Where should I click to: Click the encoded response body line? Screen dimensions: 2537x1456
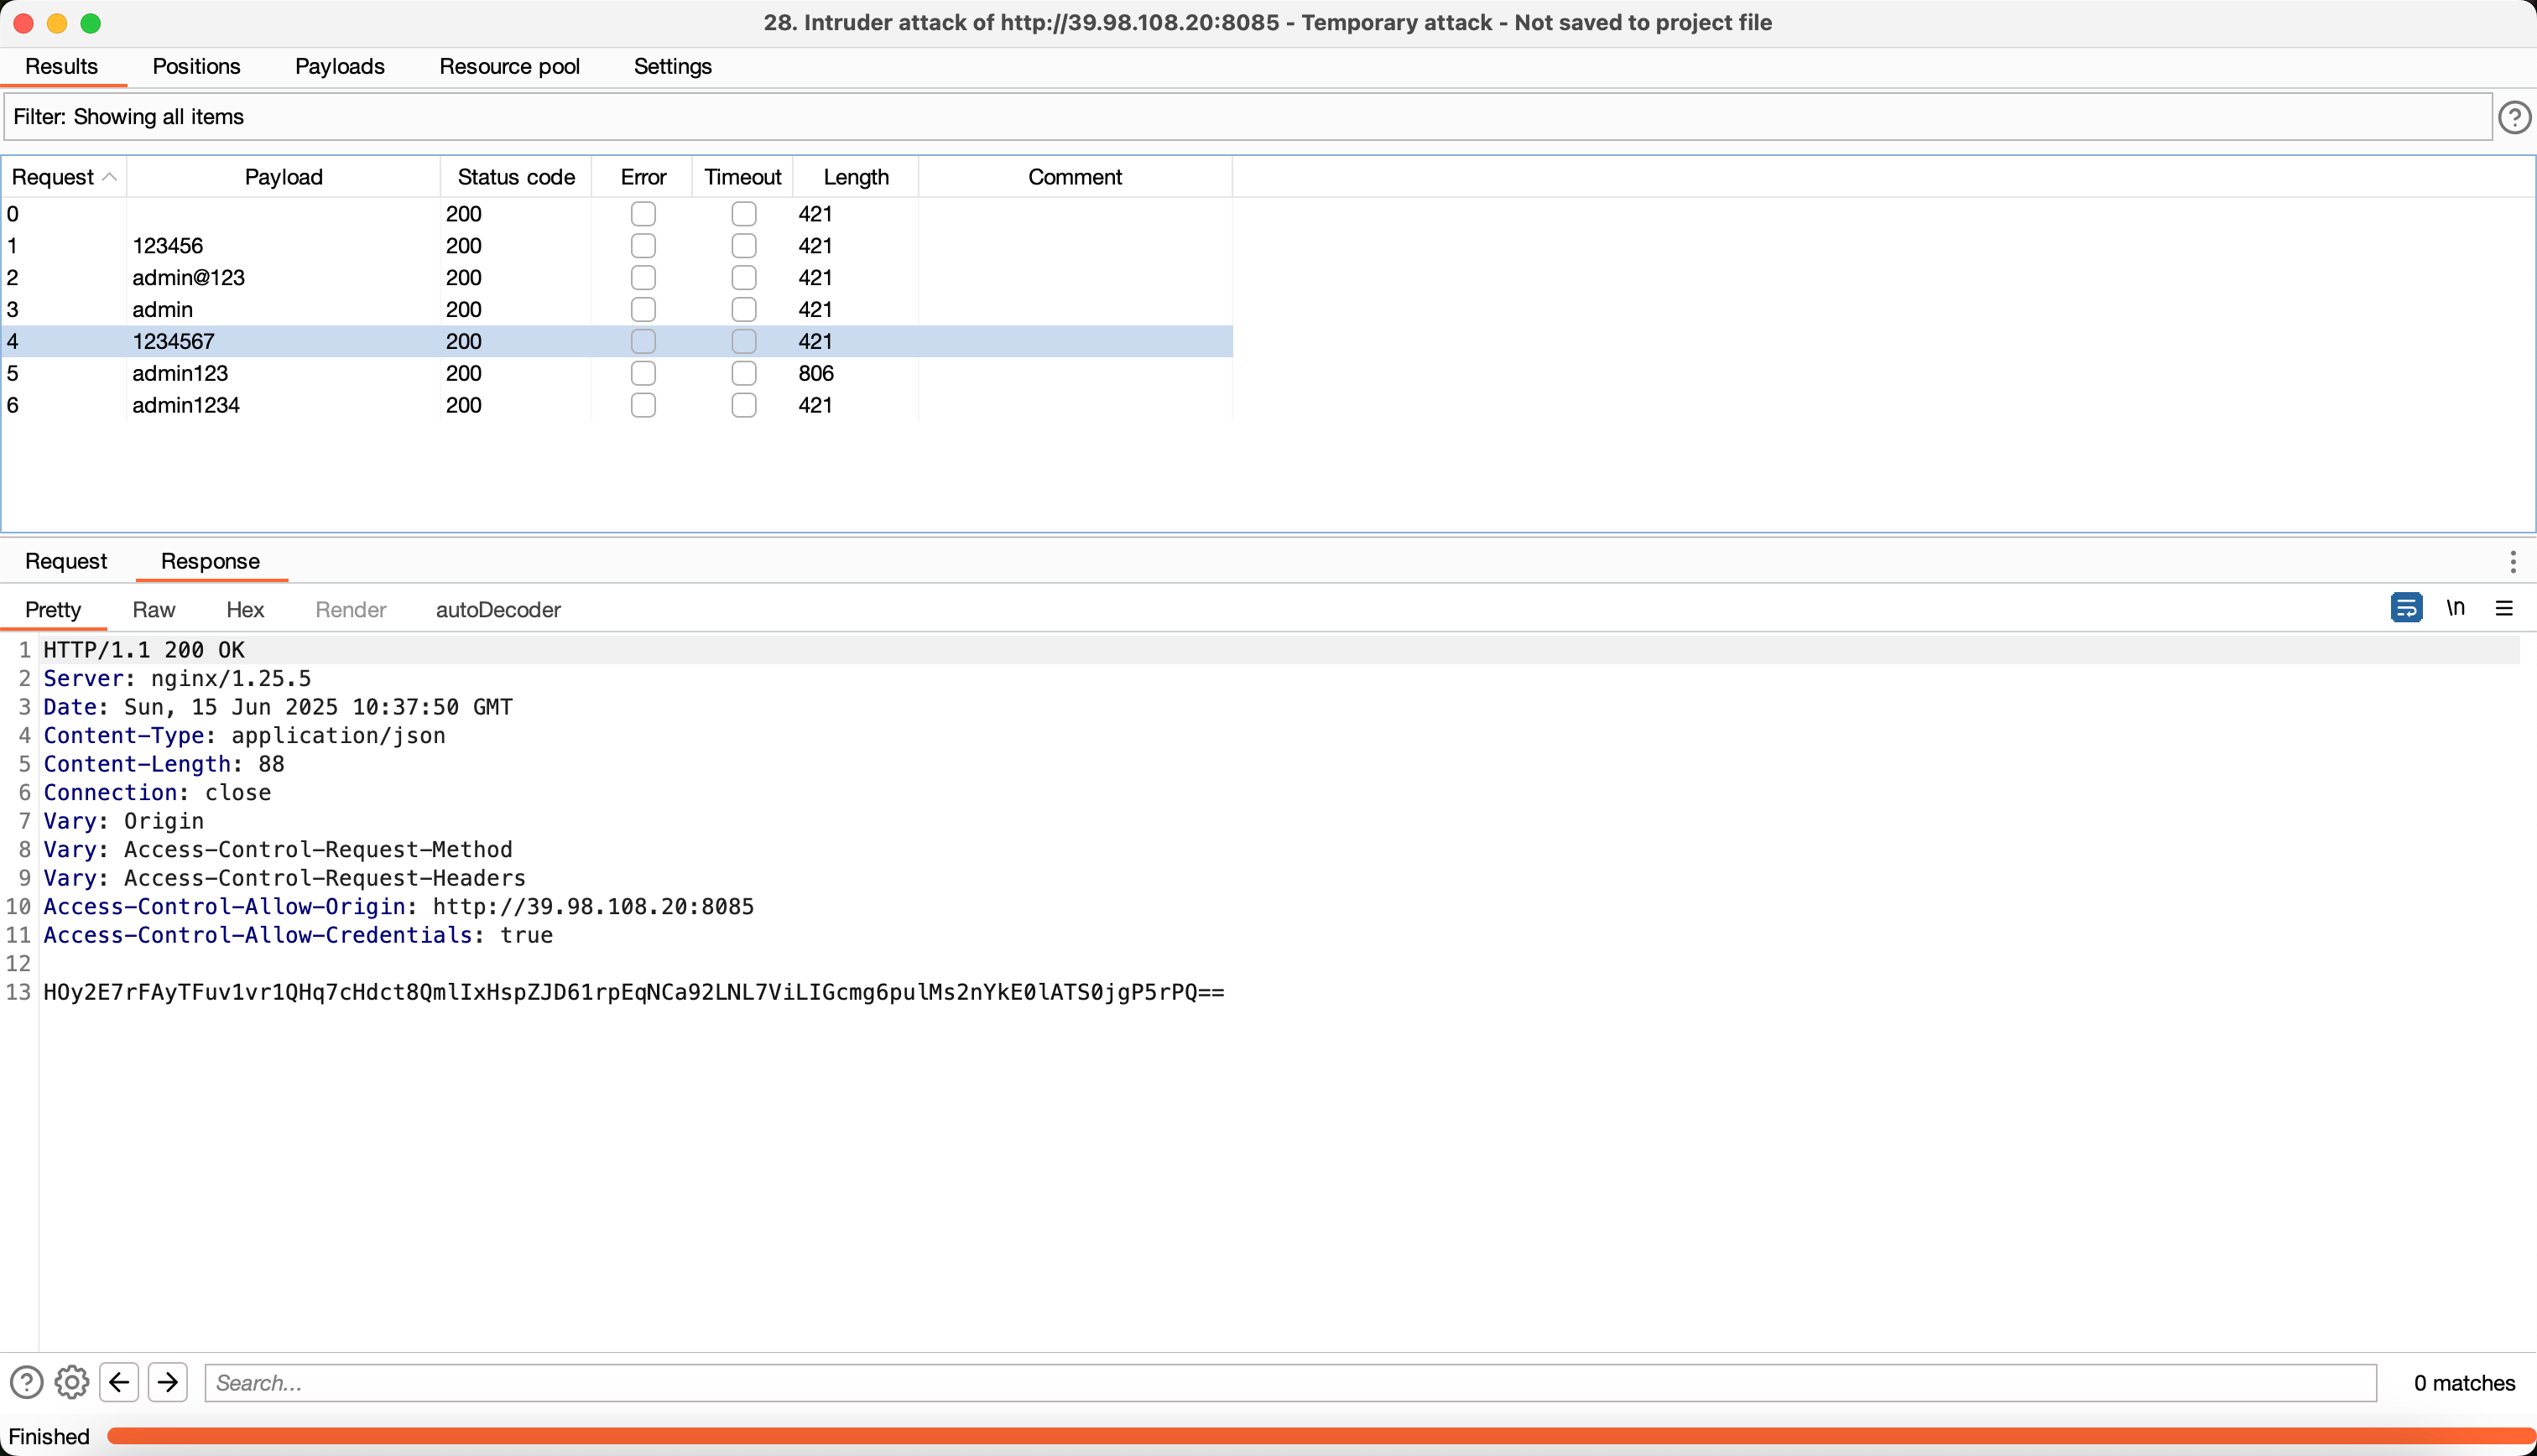point(634,992)
